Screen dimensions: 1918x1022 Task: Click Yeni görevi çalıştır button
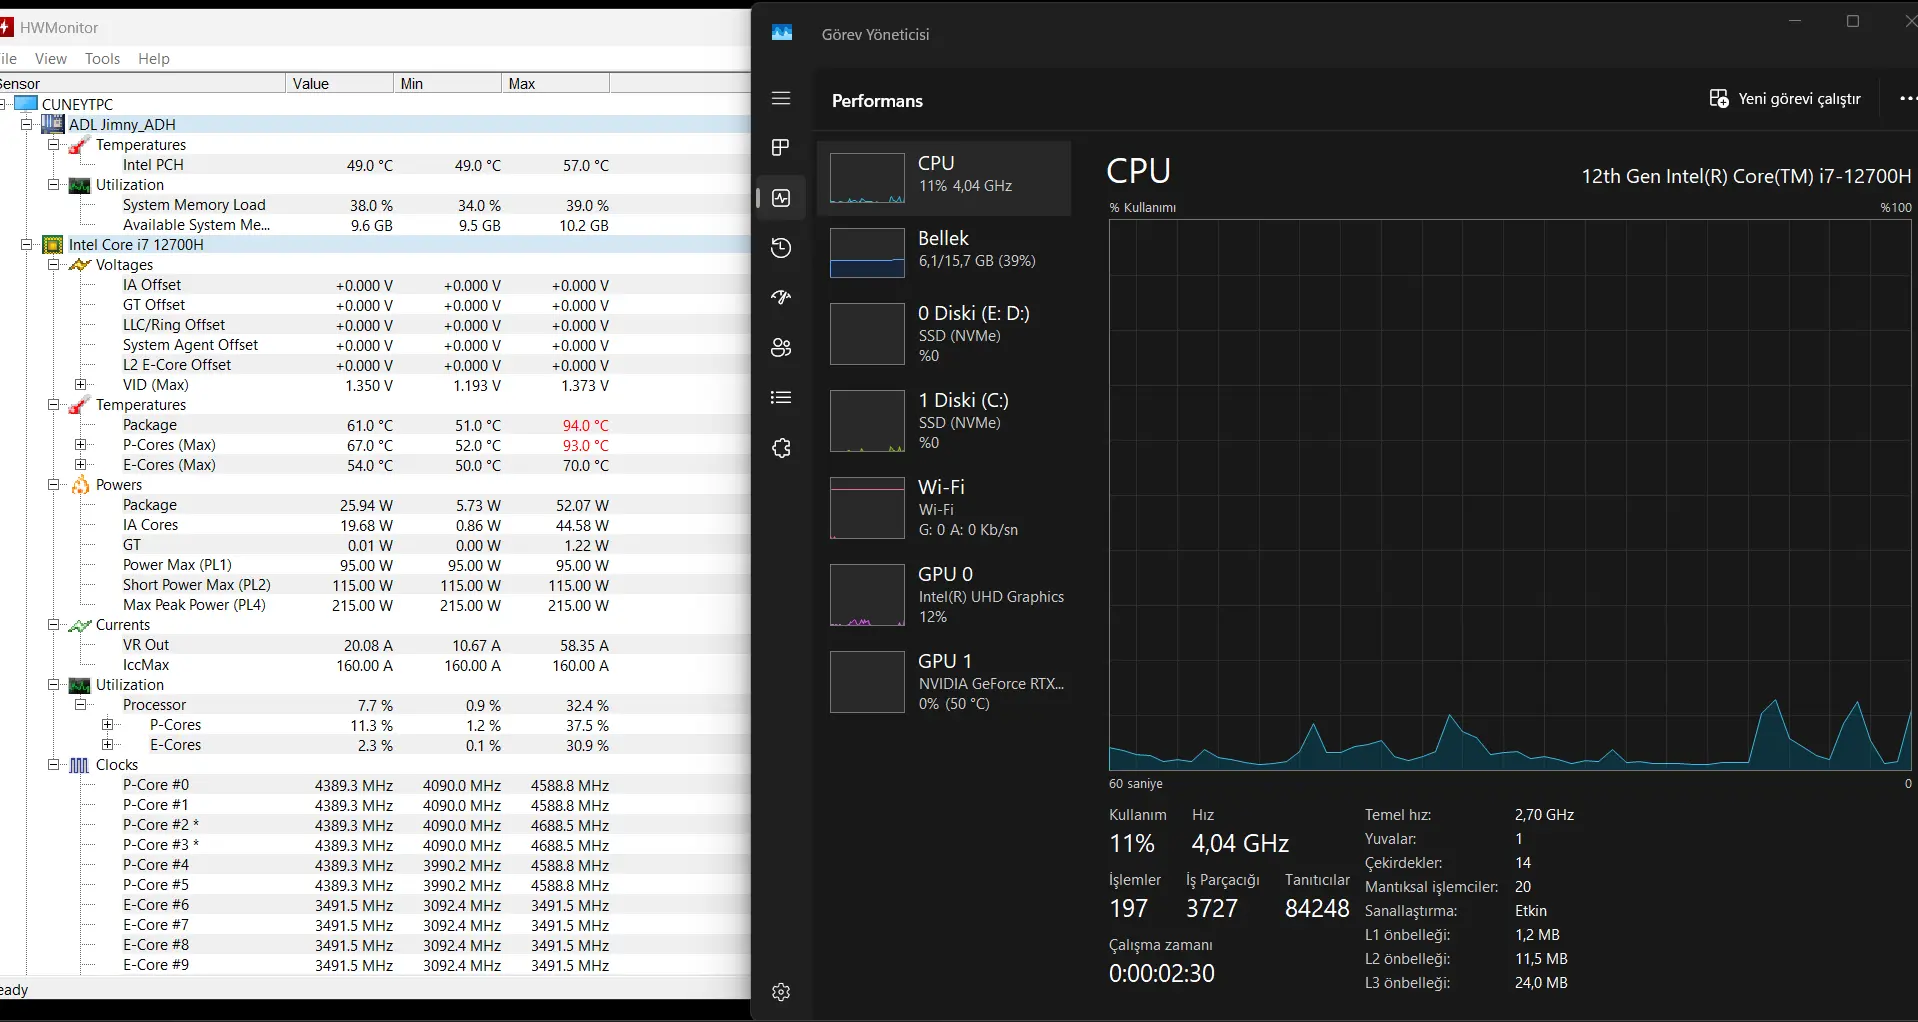click(1785, 99)
